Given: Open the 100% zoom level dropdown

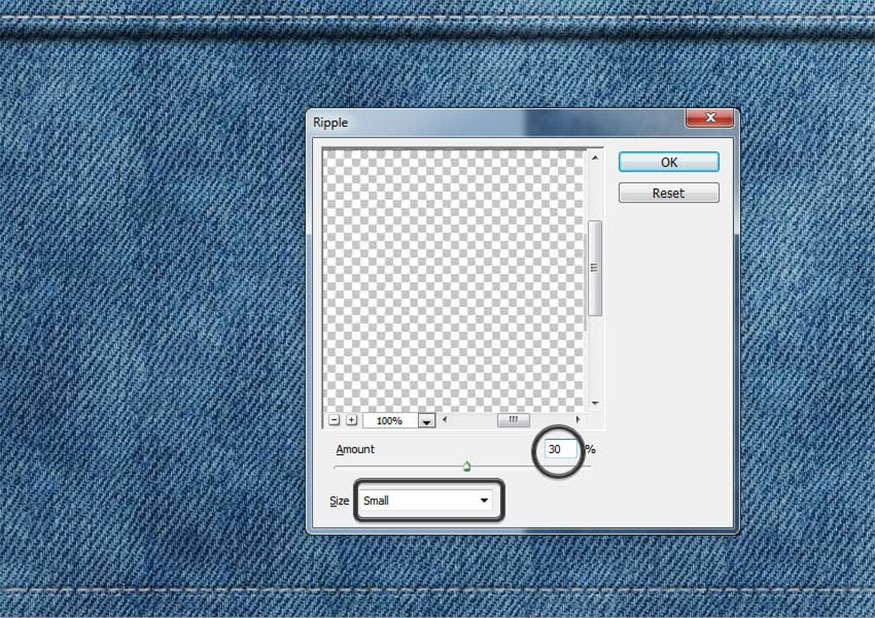Looking at the screenshot, I should (x=426, y=421).
